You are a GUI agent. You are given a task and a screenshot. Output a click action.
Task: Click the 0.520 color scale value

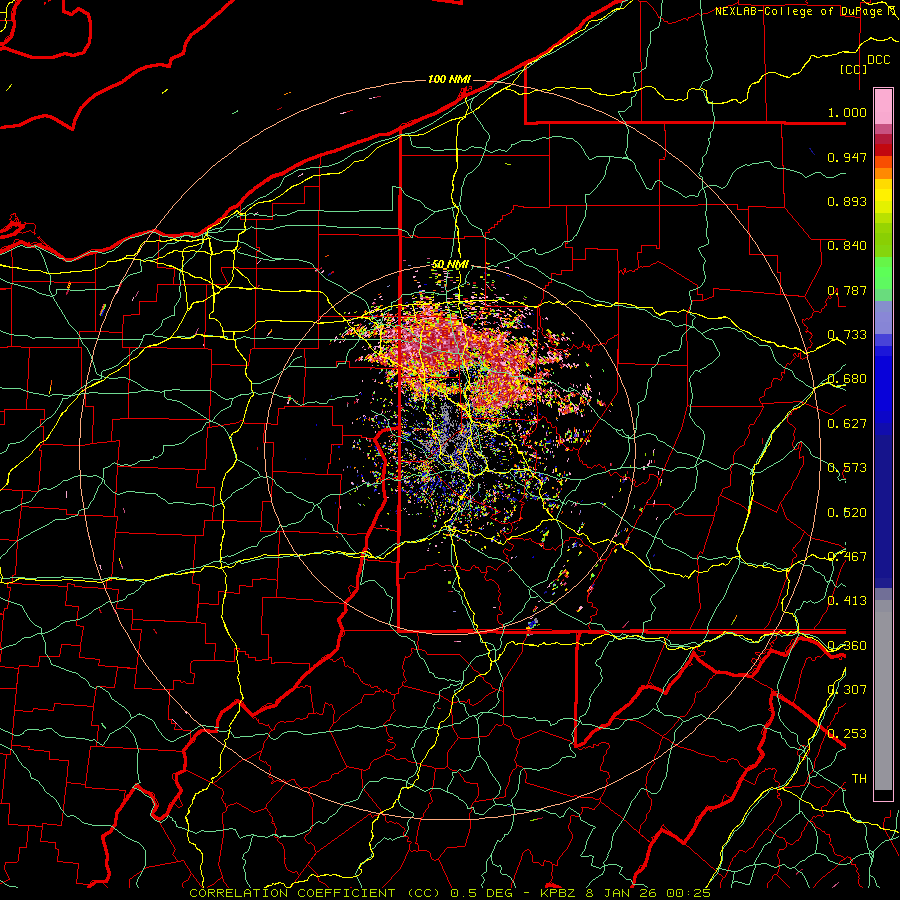coord(847,512)
